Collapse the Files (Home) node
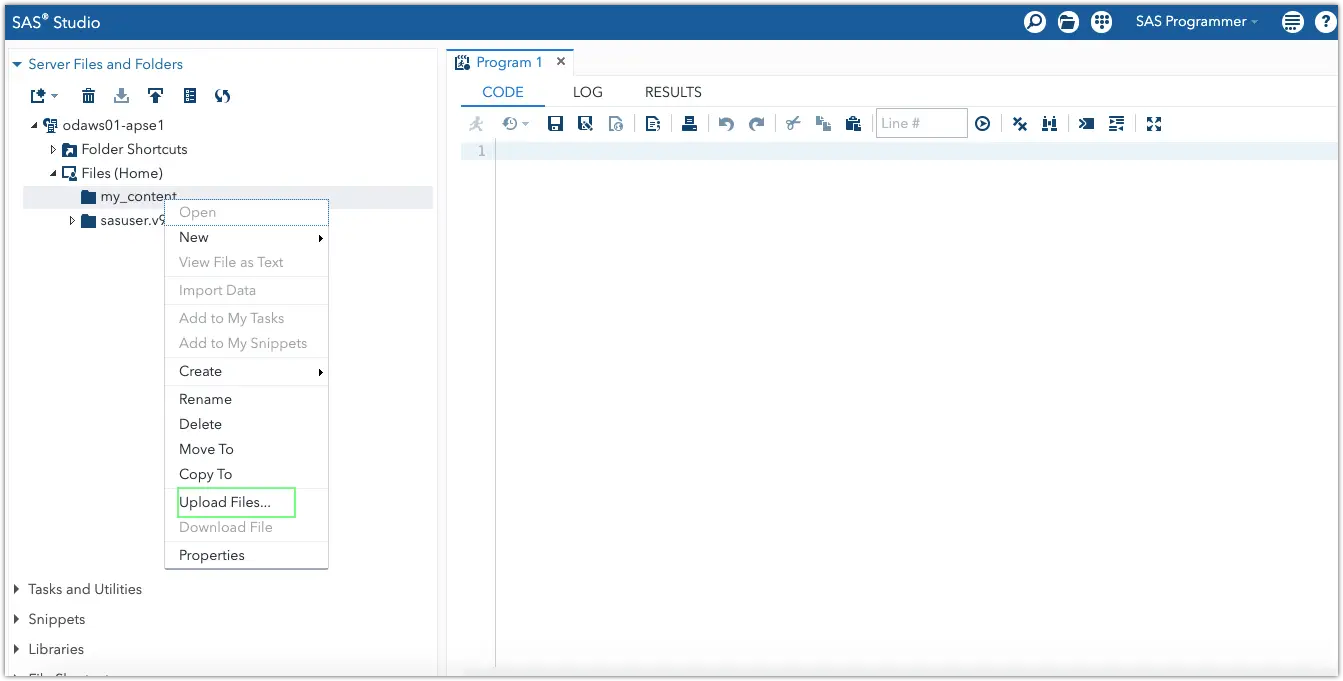Screen dimensions: 1343x681 [x=53, y=173]
